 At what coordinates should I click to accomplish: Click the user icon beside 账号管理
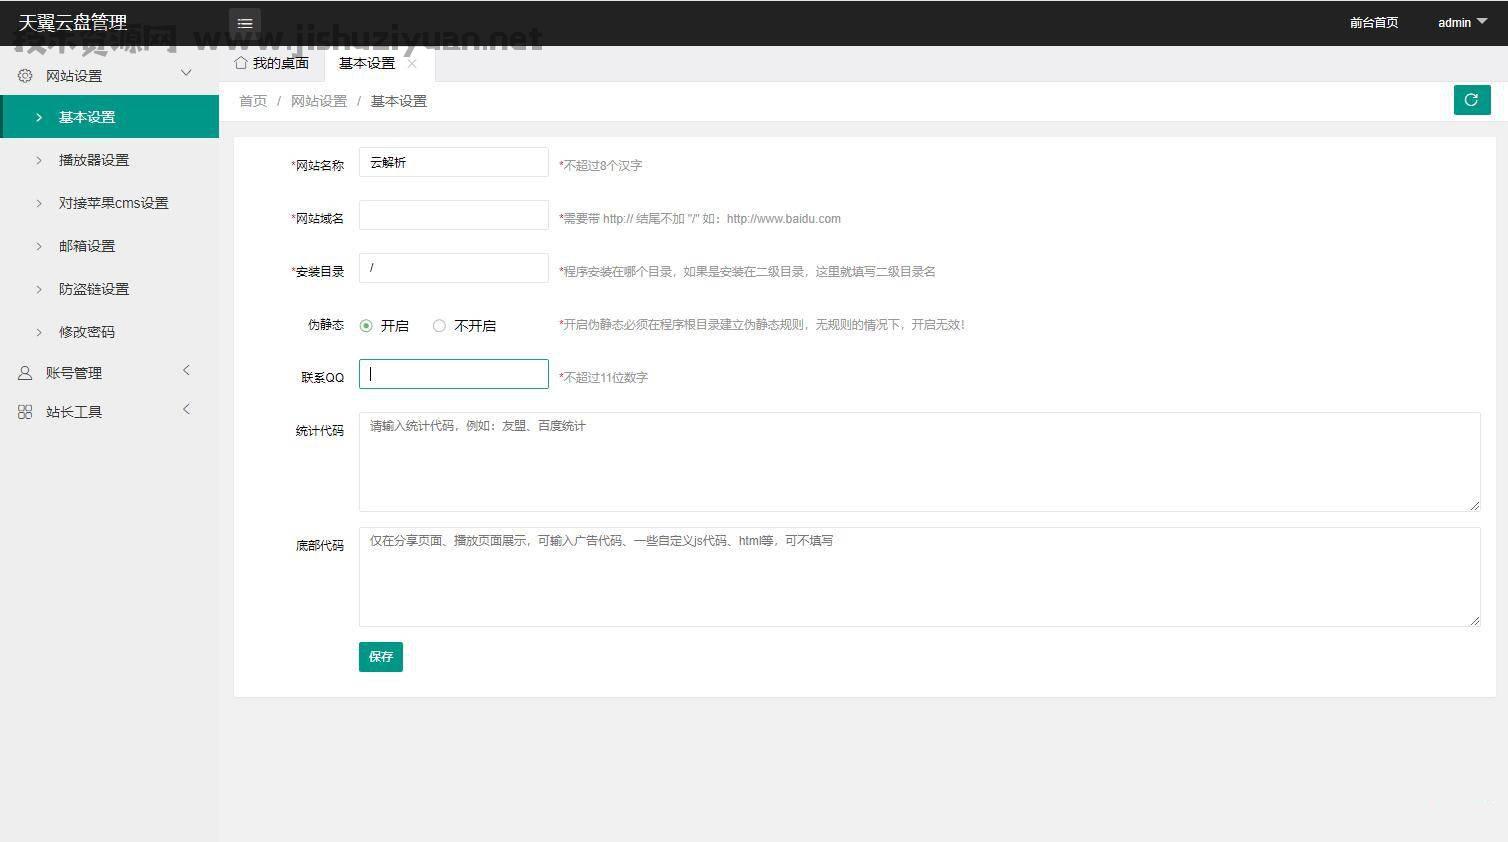pyautogui.click(x=25, y=373)
